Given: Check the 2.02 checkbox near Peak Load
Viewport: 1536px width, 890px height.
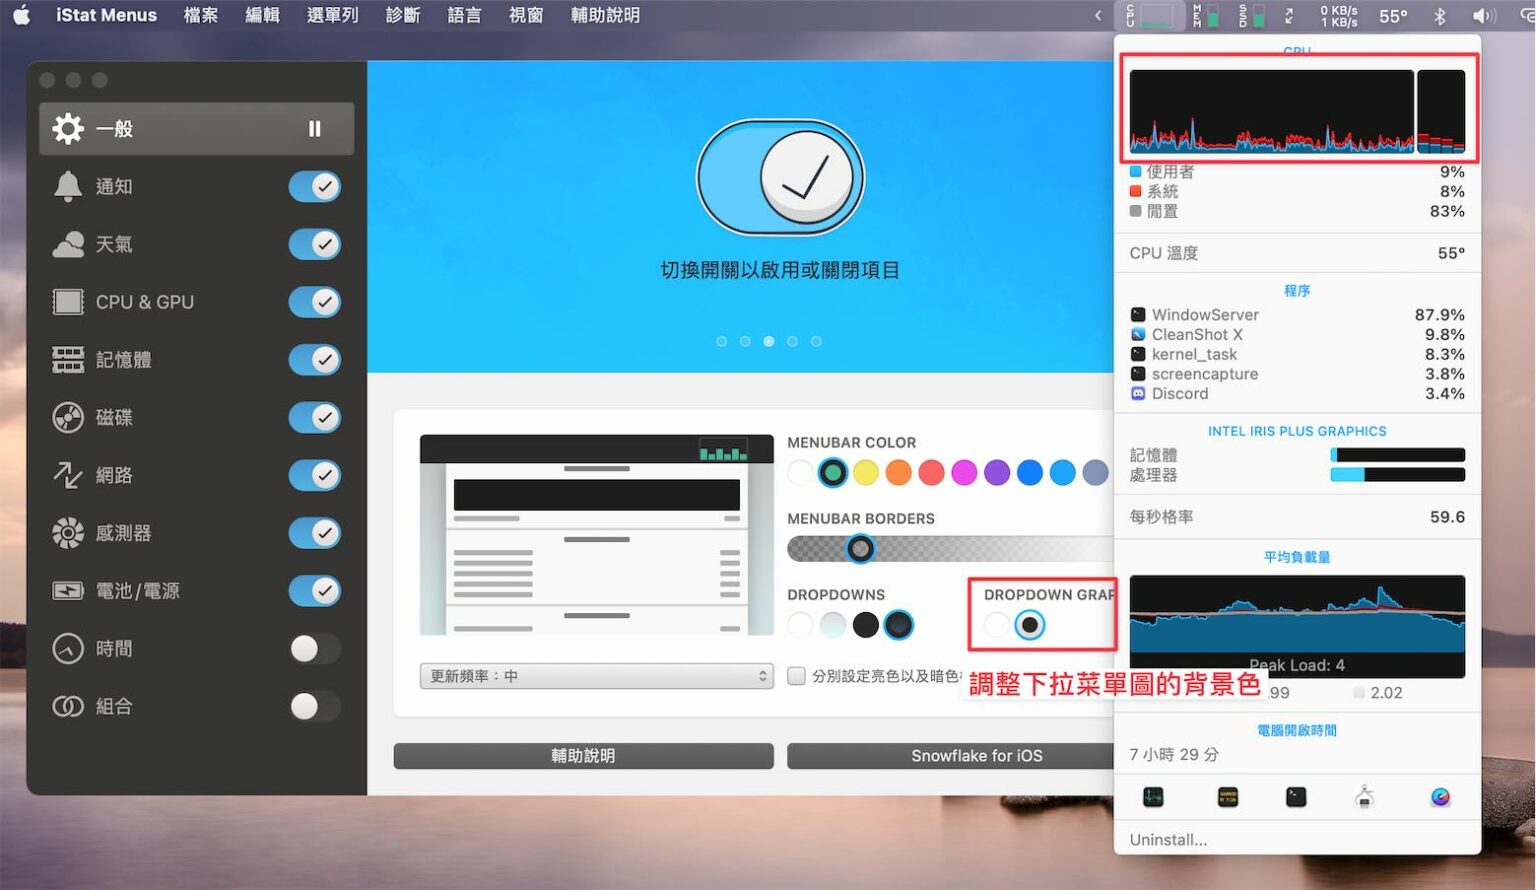Looking at the screenshot, I should point(1360,693).
